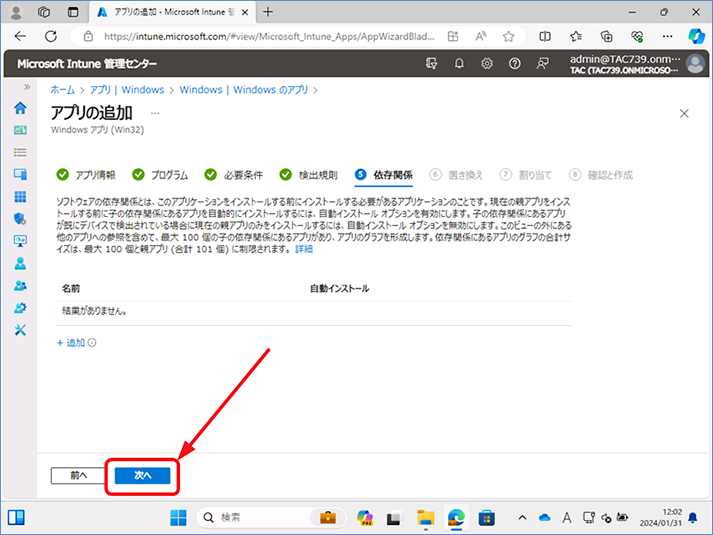Open the Groups icon in the sidebar

pyautogui.click(x=20, y=285)
